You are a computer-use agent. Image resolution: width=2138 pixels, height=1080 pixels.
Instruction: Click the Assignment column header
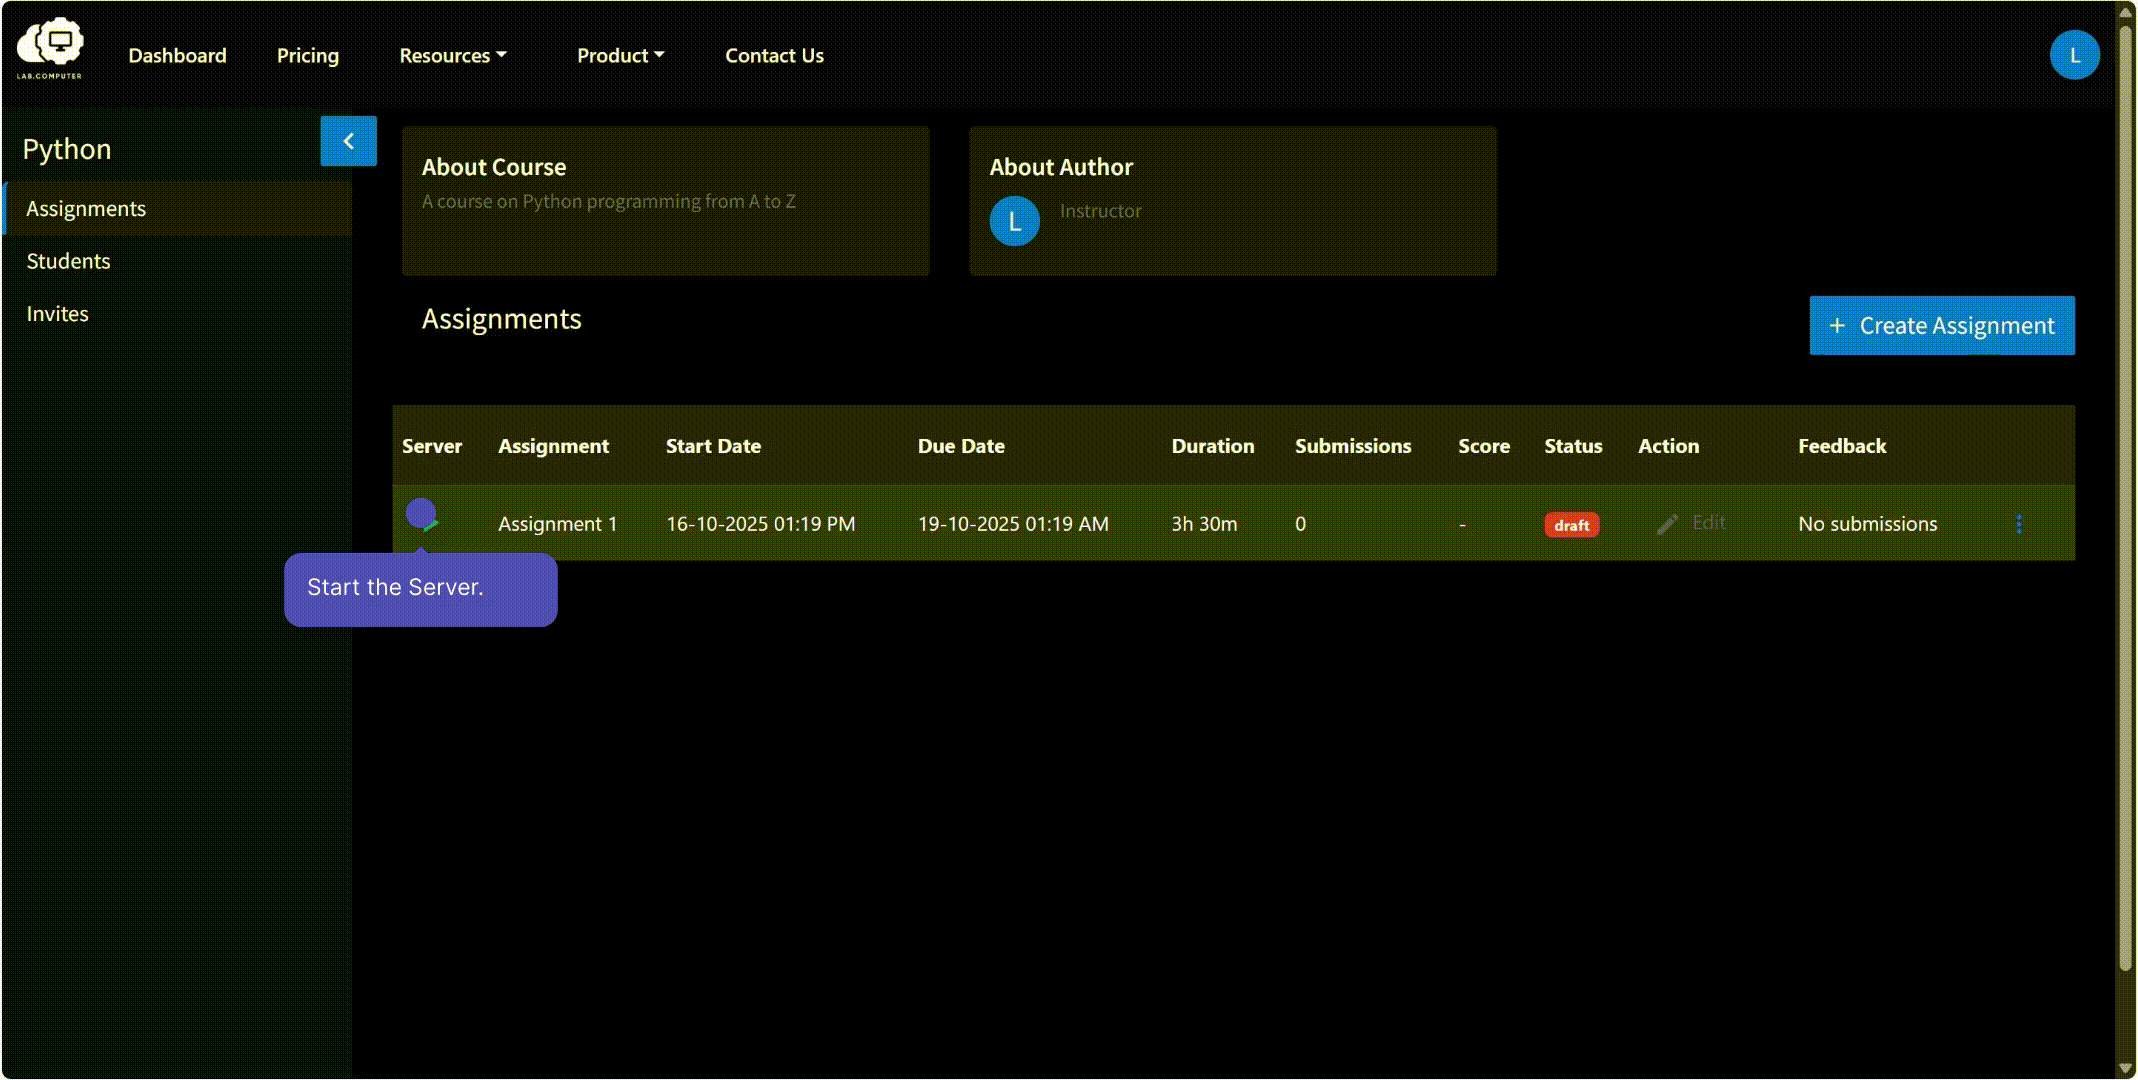553,446
